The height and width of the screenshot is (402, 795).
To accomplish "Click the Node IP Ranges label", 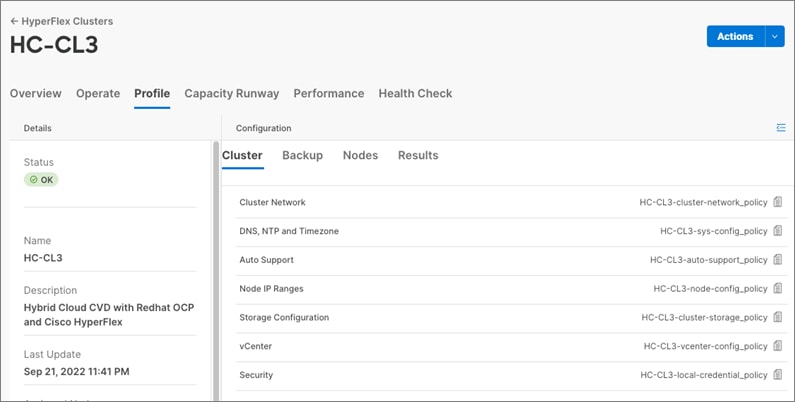I will pyautogui.click(x=271, y=288).
